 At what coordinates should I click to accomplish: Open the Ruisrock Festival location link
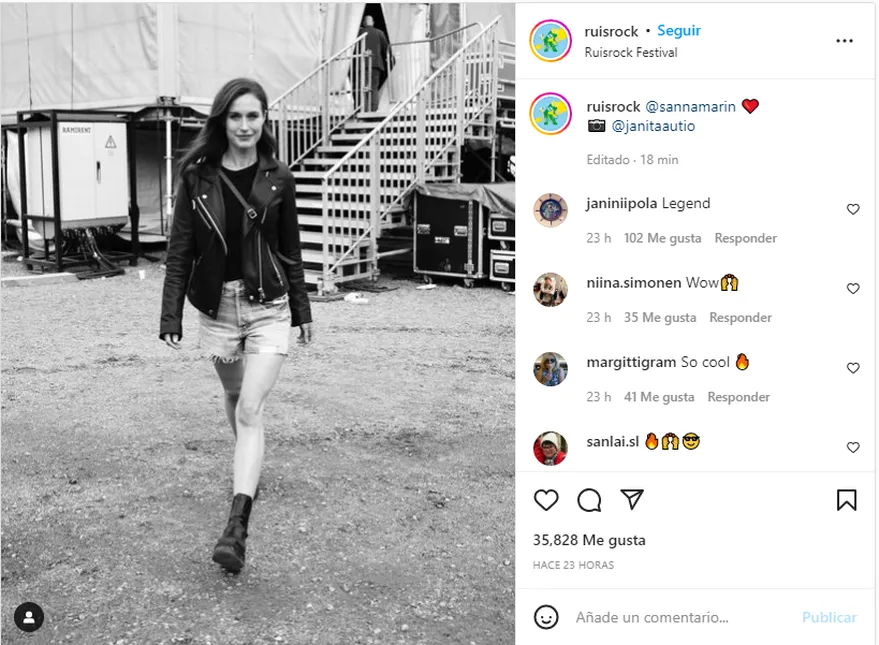coord(631,52)
